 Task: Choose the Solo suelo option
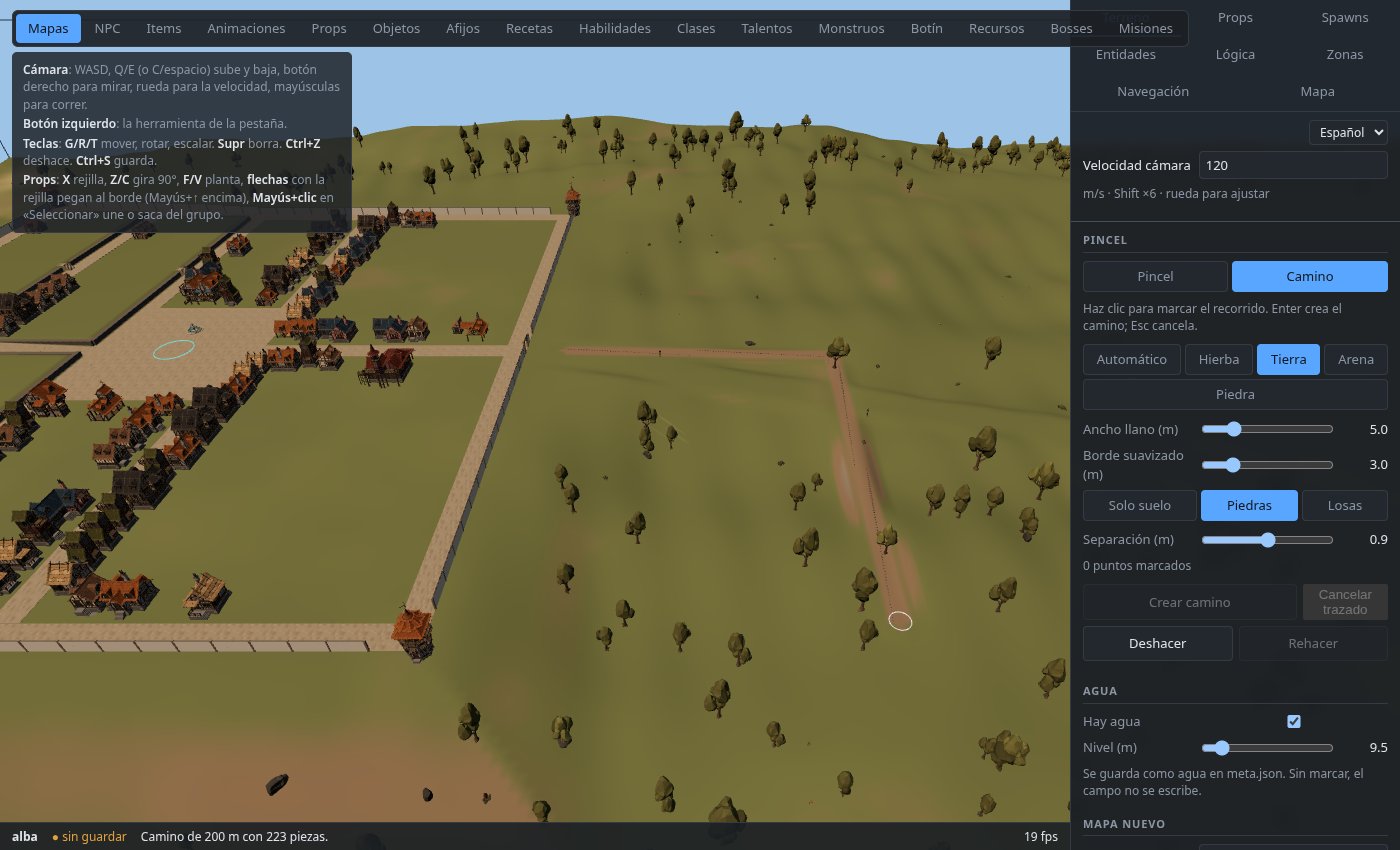[1140, 505]
